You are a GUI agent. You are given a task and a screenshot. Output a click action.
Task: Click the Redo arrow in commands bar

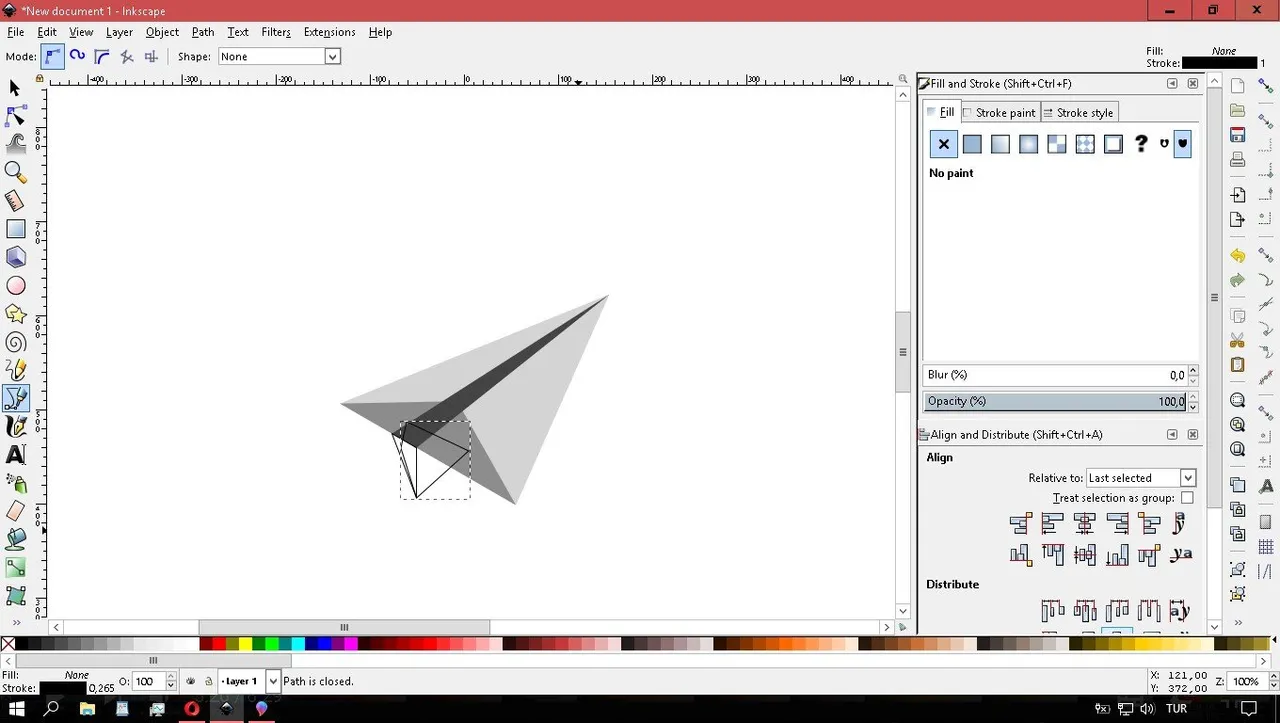coord(1238,281)
